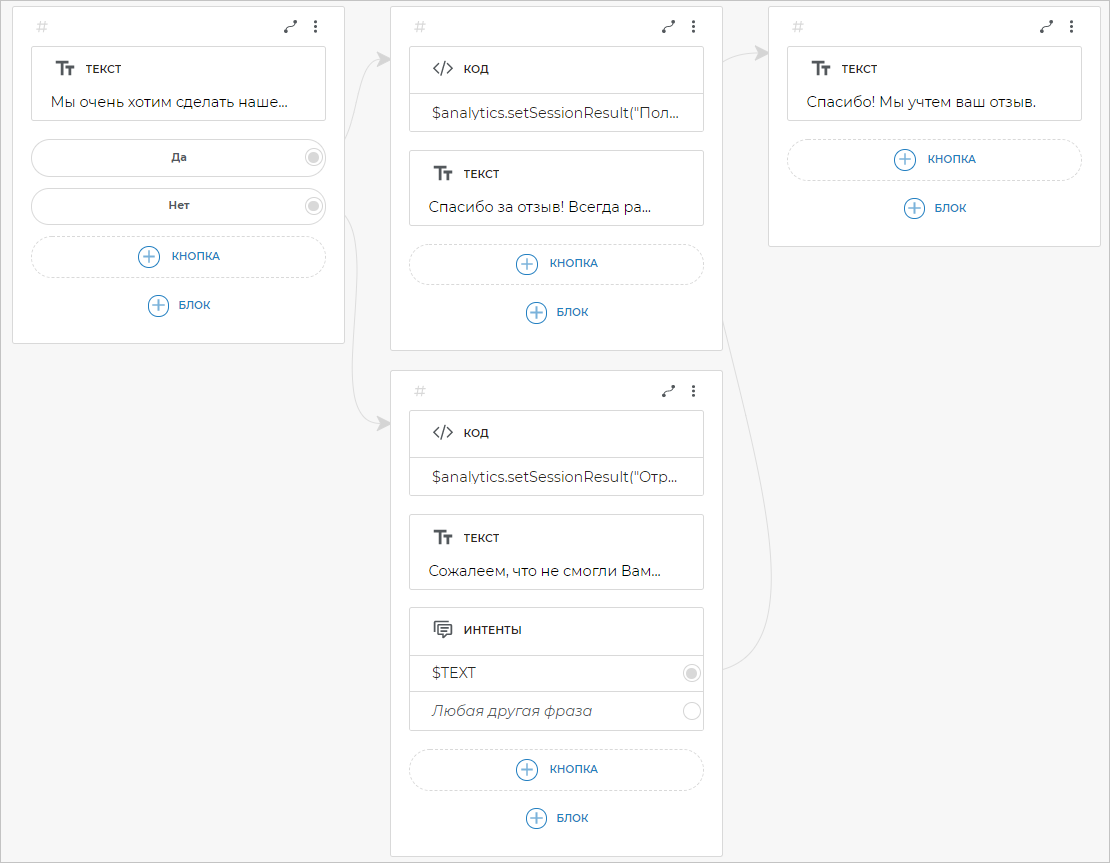
Task: Open three-dot menu of the first block
Action: coord(316,27)
